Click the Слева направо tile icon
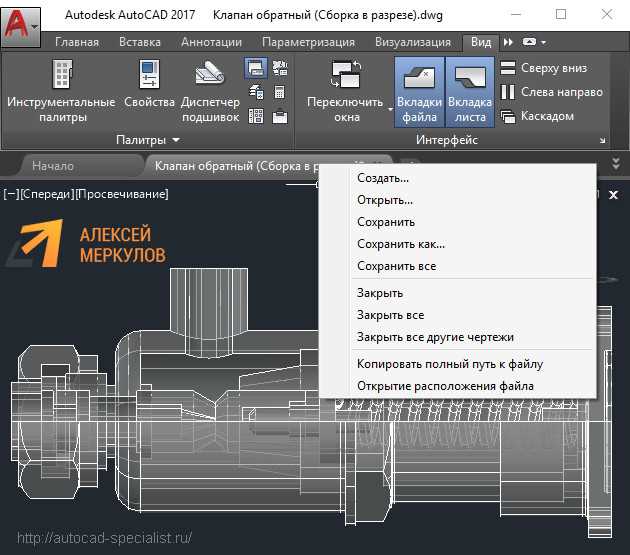The image size is (630, 555). (508, 92)
